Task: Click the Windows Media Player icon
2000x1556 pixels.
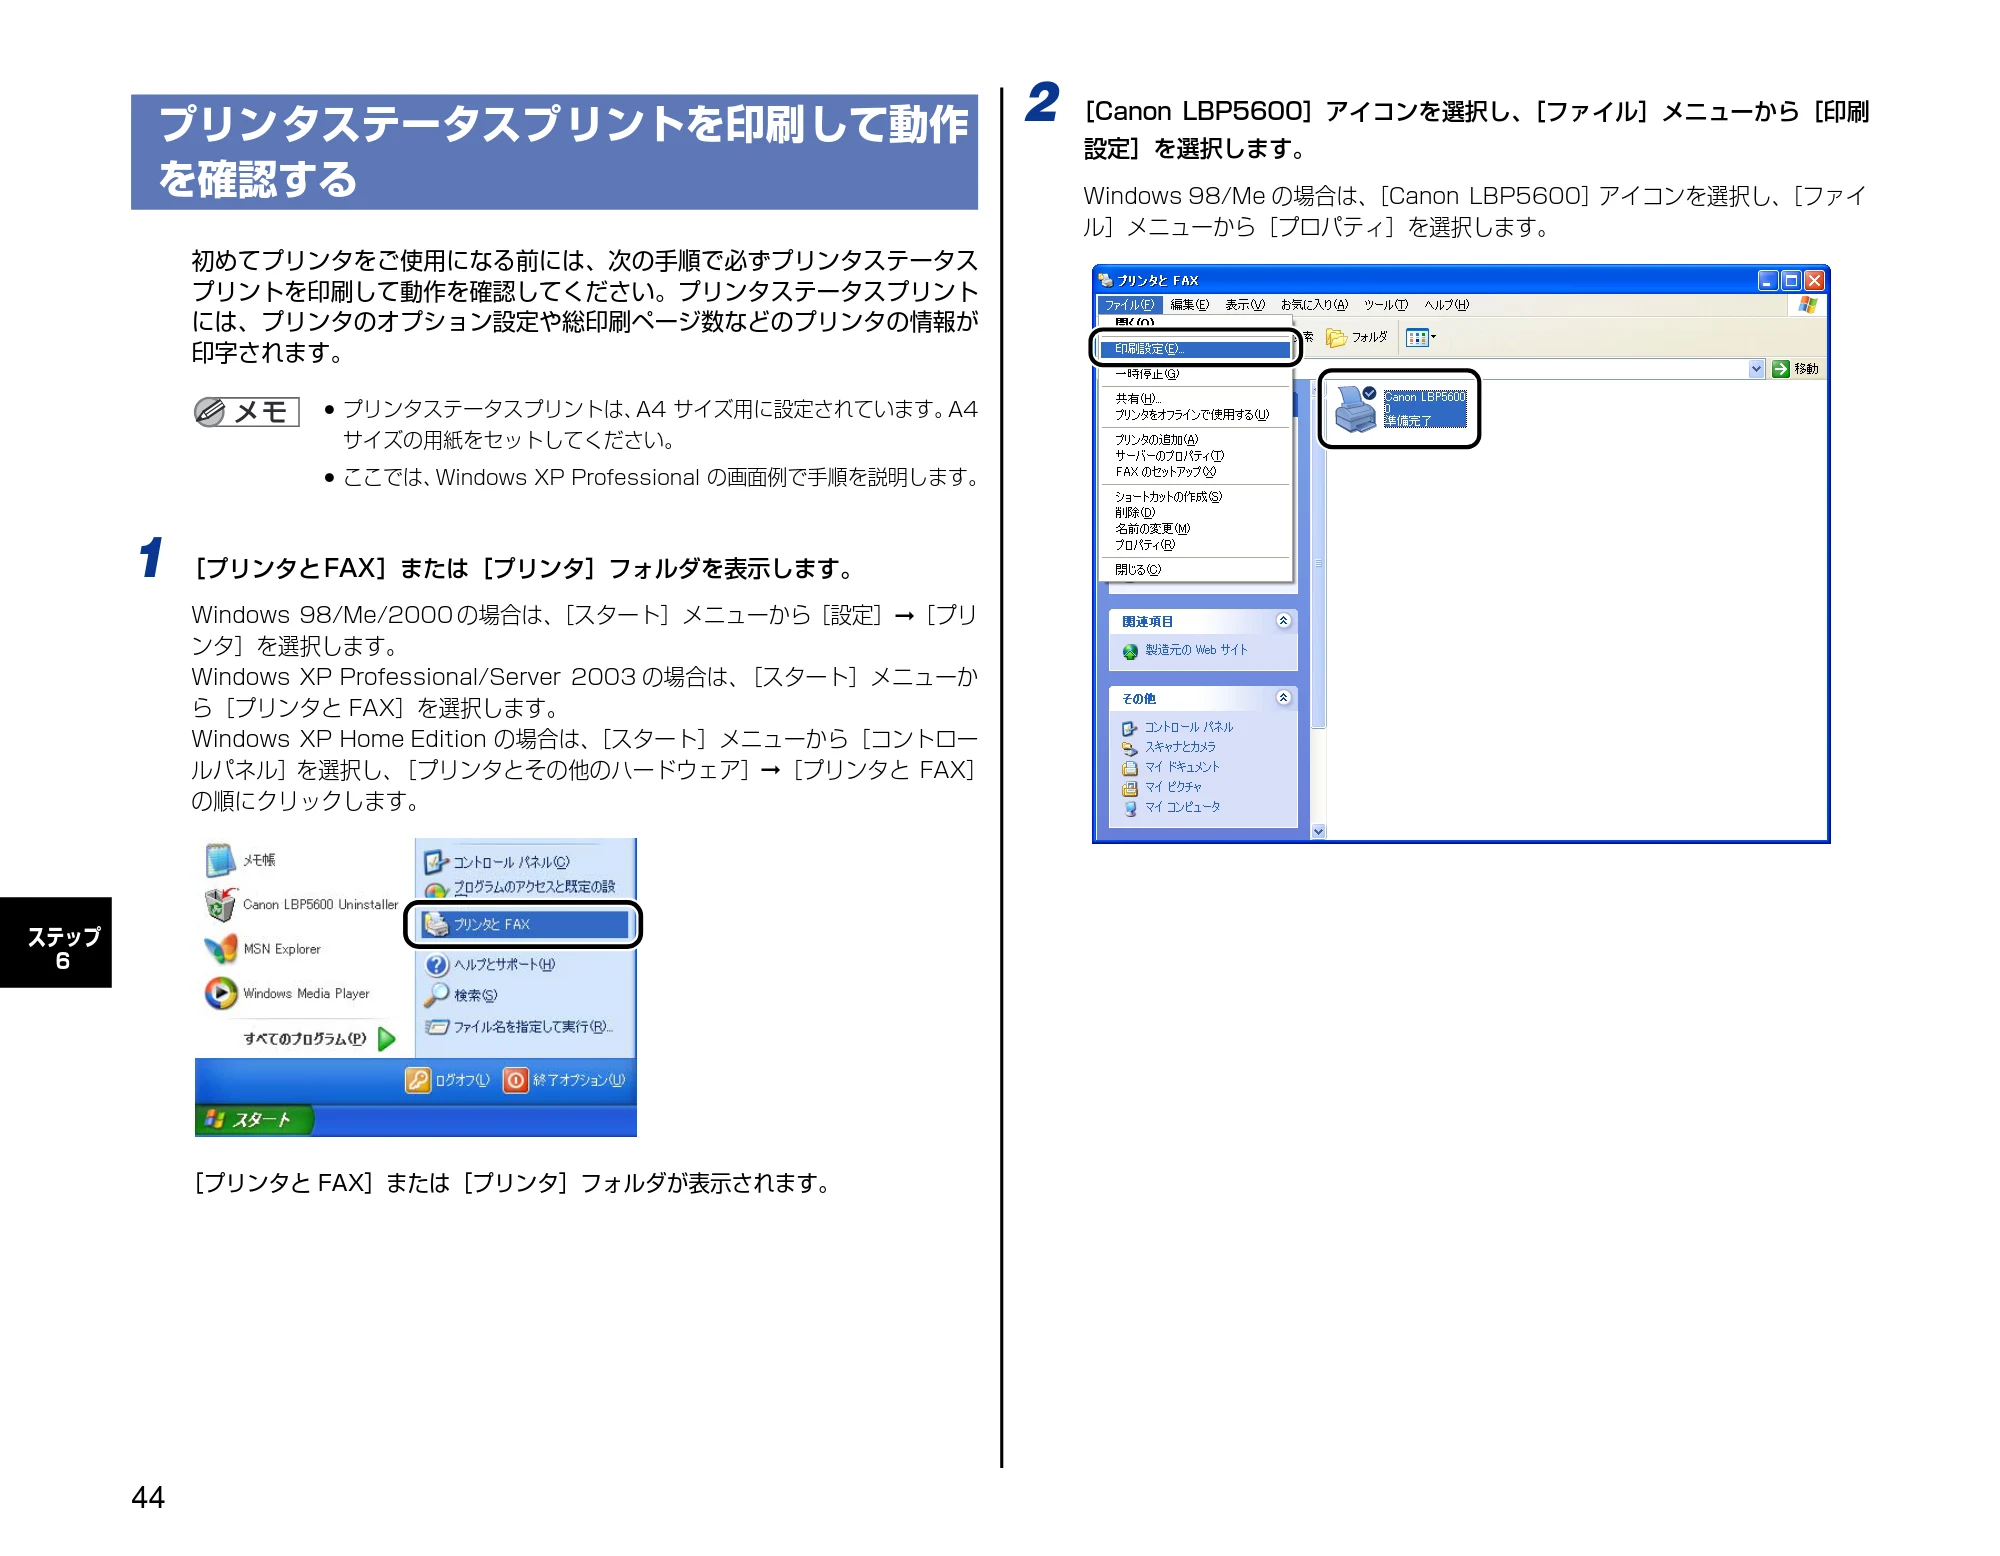Action: 220,993
